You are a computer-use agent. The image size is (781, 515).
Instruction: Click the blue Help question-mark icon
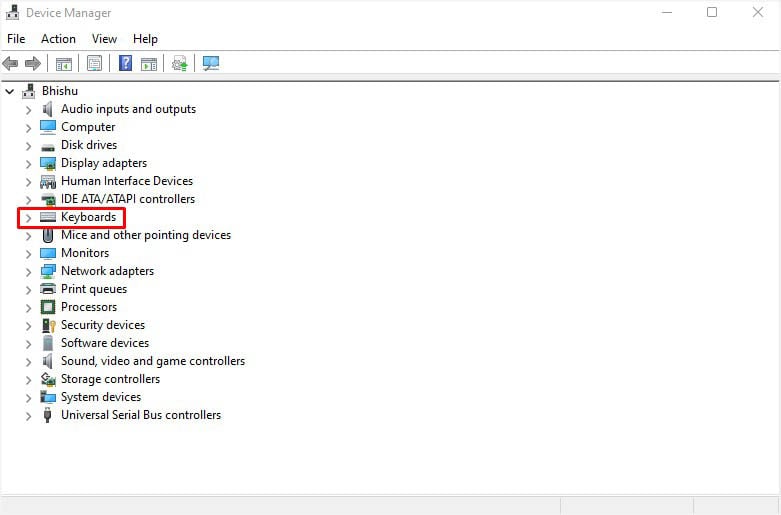(126, 63)
